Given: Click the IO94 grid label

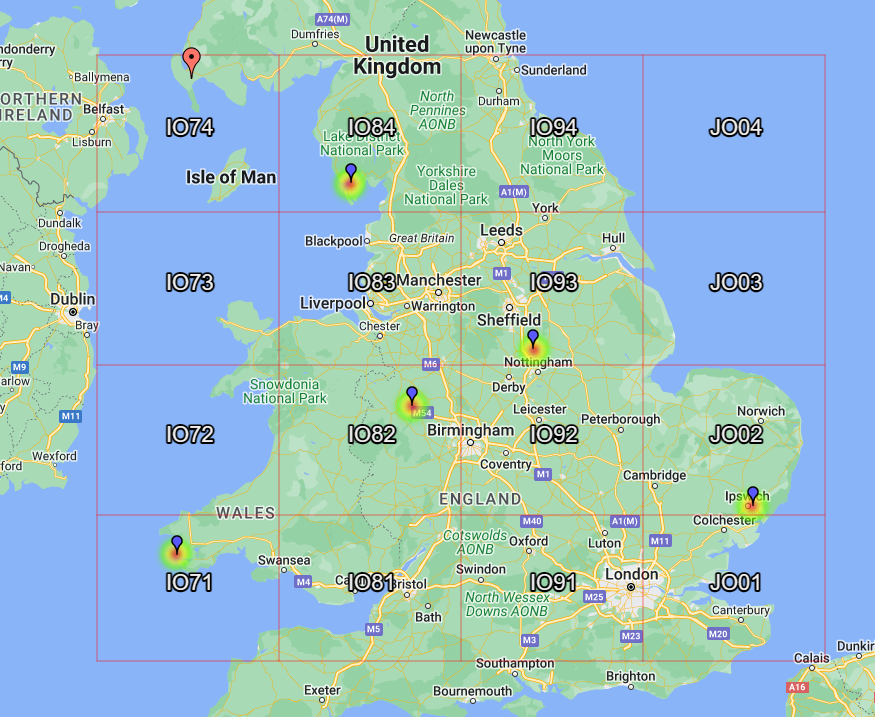Looking at the screenshot, I should tap(554, 128).
